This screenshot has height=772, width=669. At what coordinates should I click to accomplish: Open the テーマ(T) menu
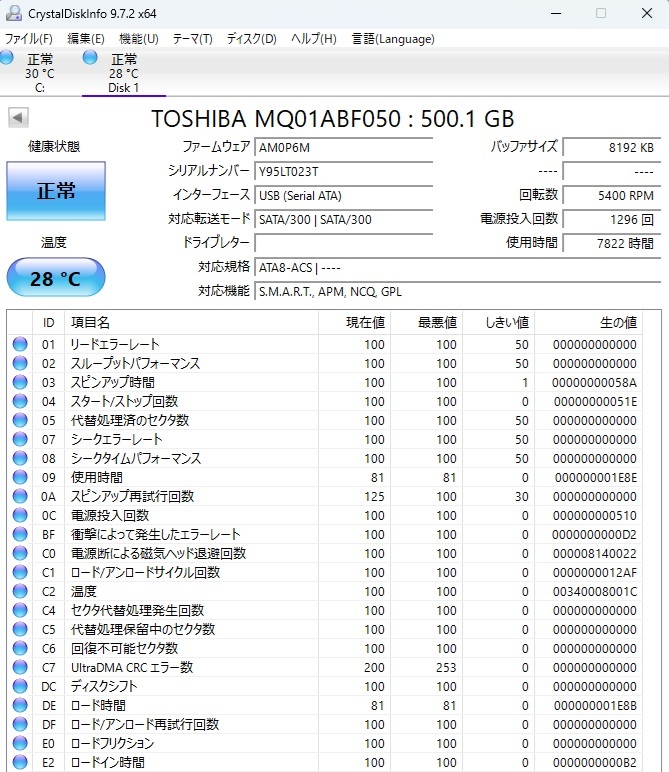(x=192, y=39)
